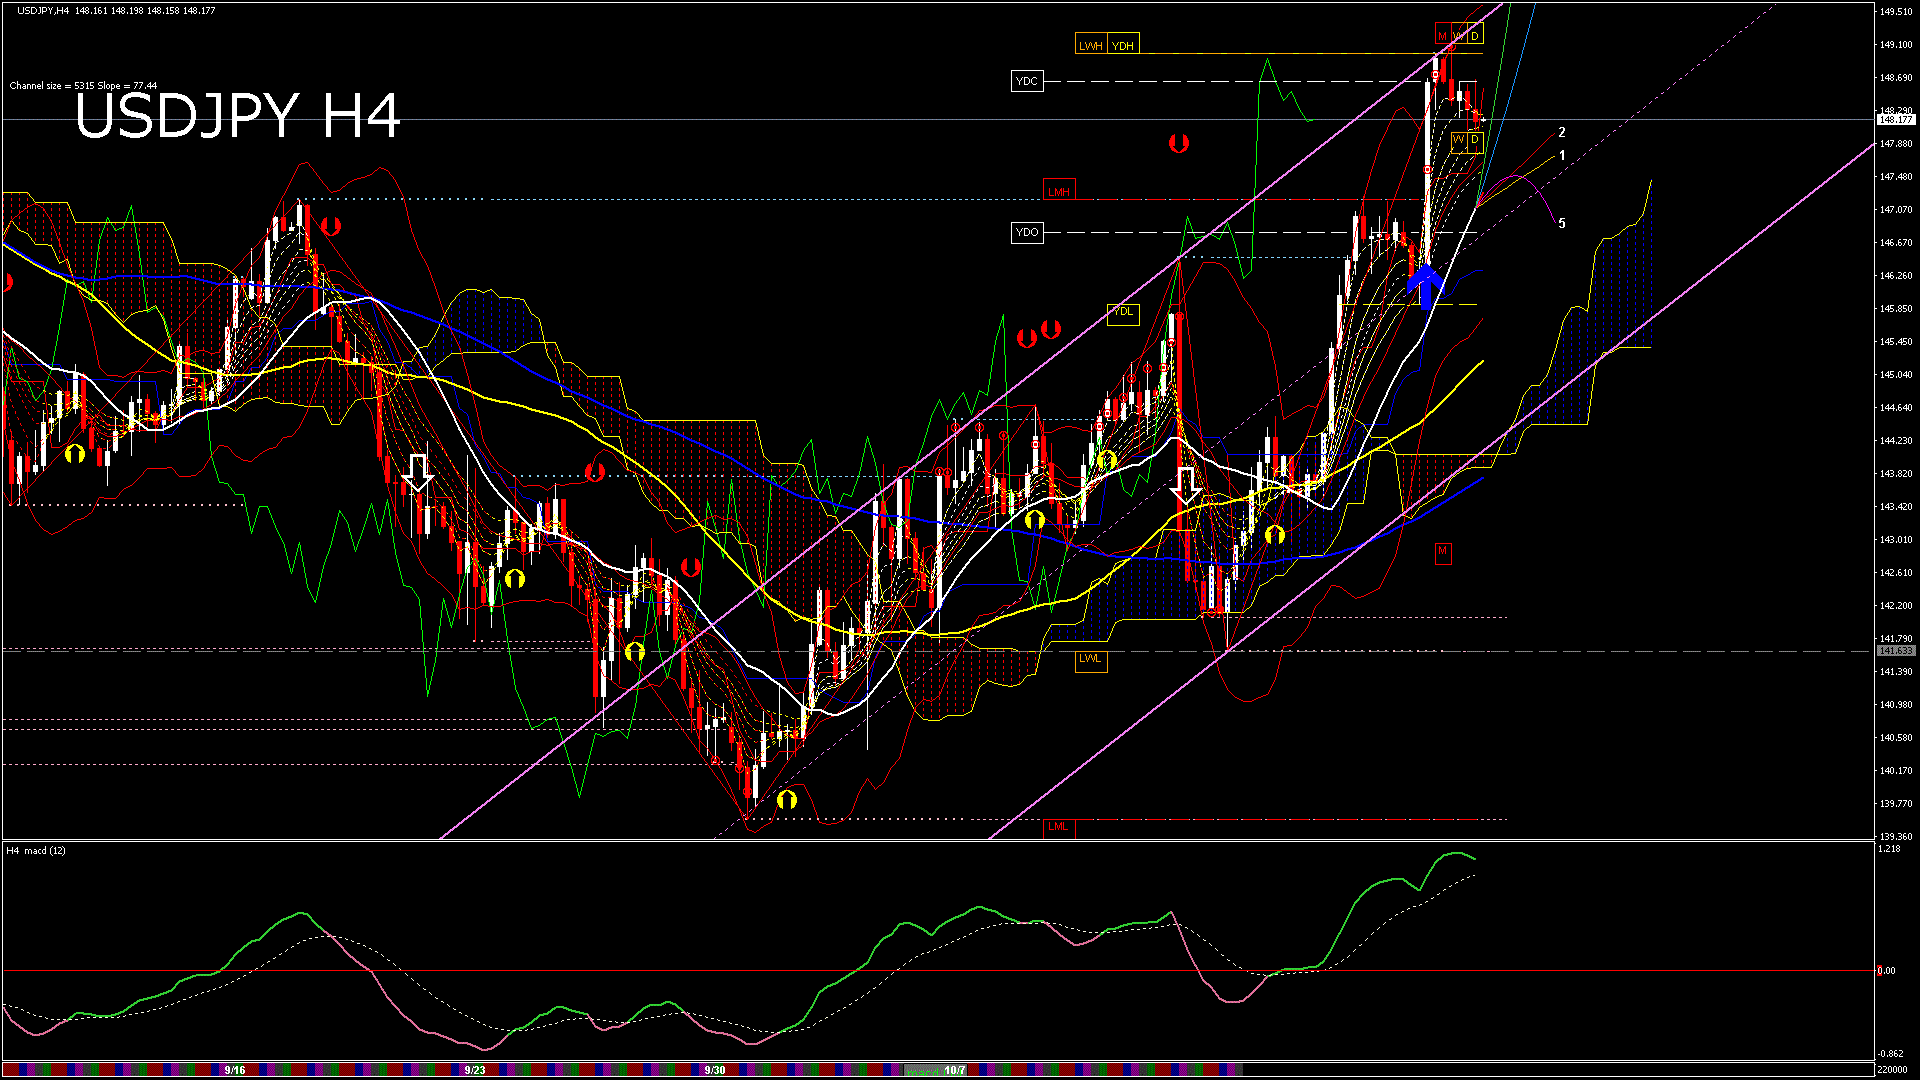Select the orange LWL level label

point(1090,659)
